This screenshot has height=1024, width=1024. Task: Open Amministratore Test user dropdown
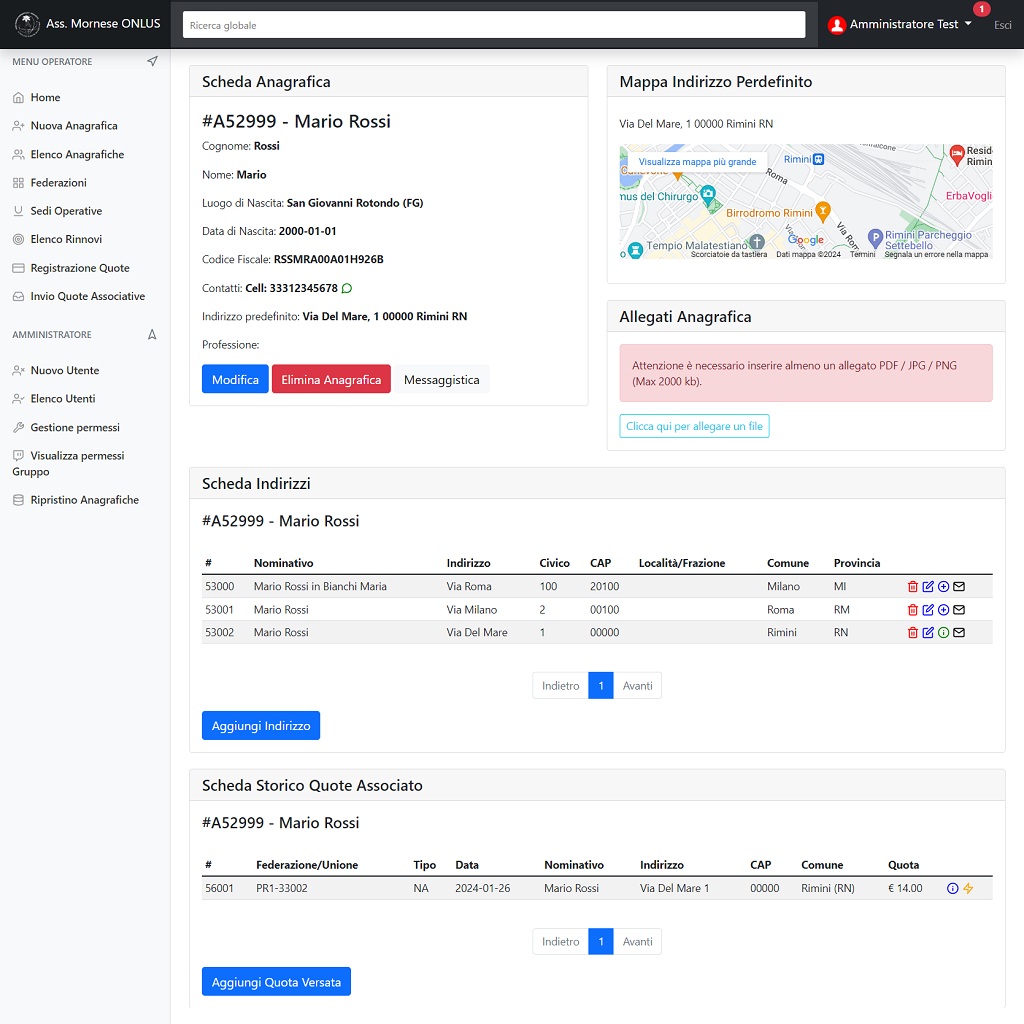coord(900,24)
